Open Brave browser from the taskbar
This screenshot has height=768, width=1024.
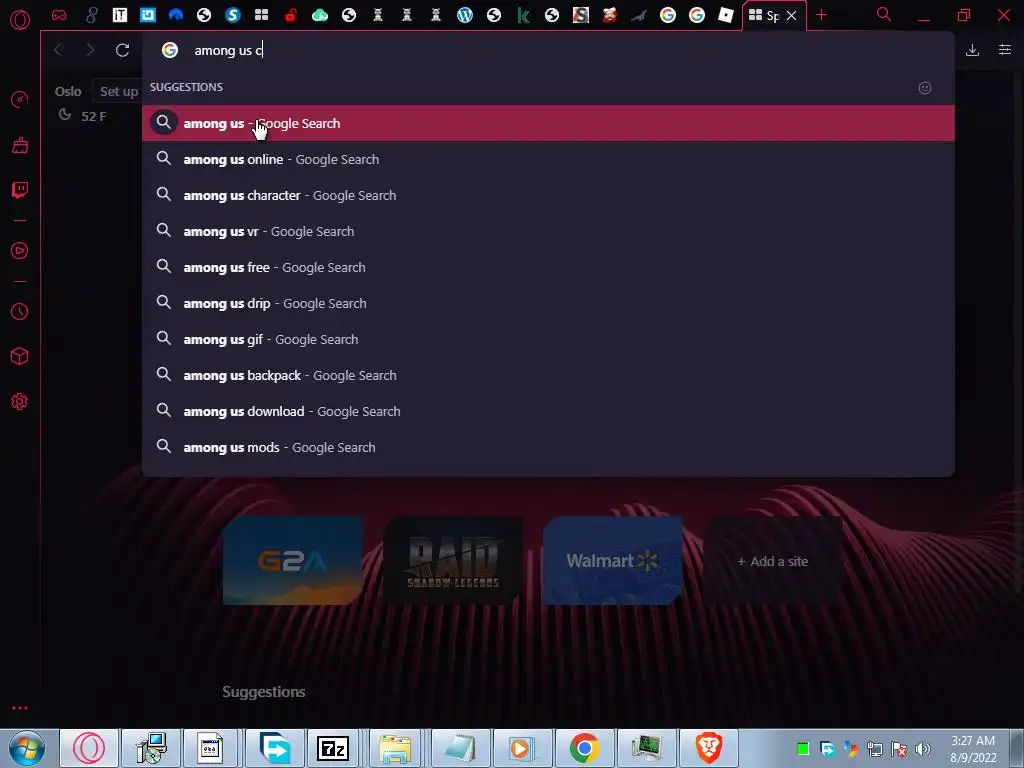tap(709, 748)
